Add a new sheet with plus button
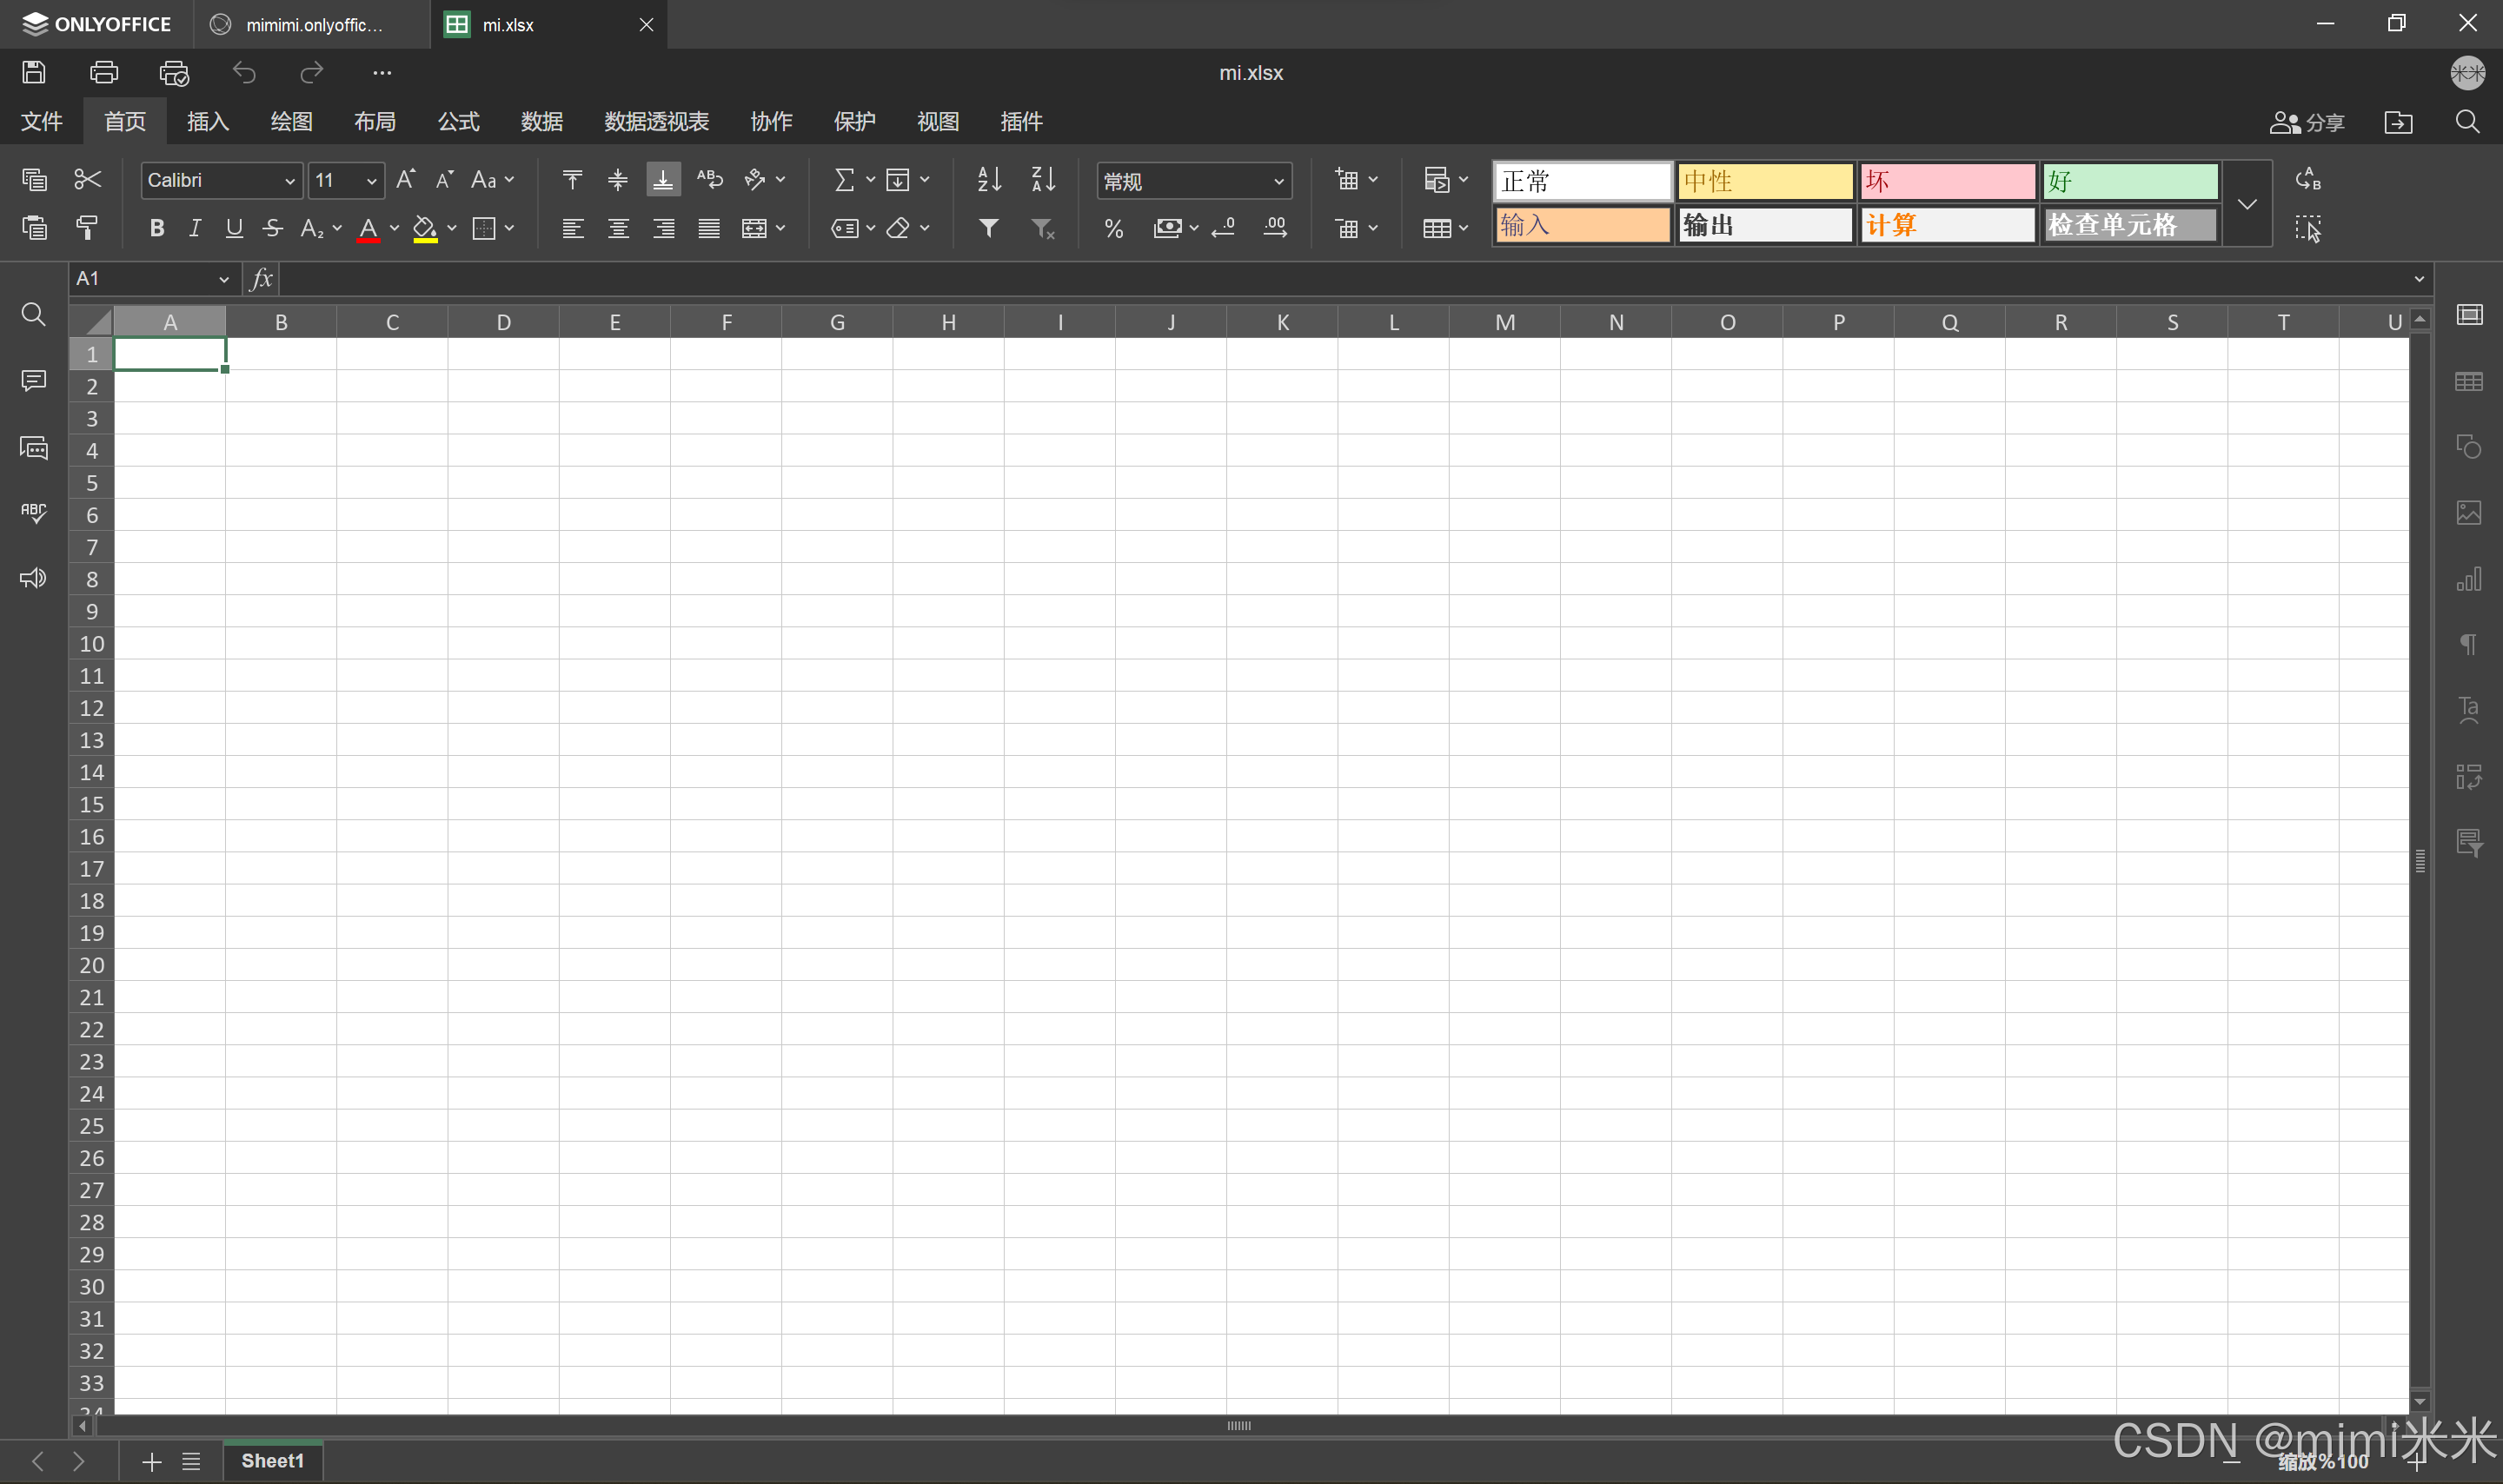The image size is (2503, 1484). click(151, 1461)
